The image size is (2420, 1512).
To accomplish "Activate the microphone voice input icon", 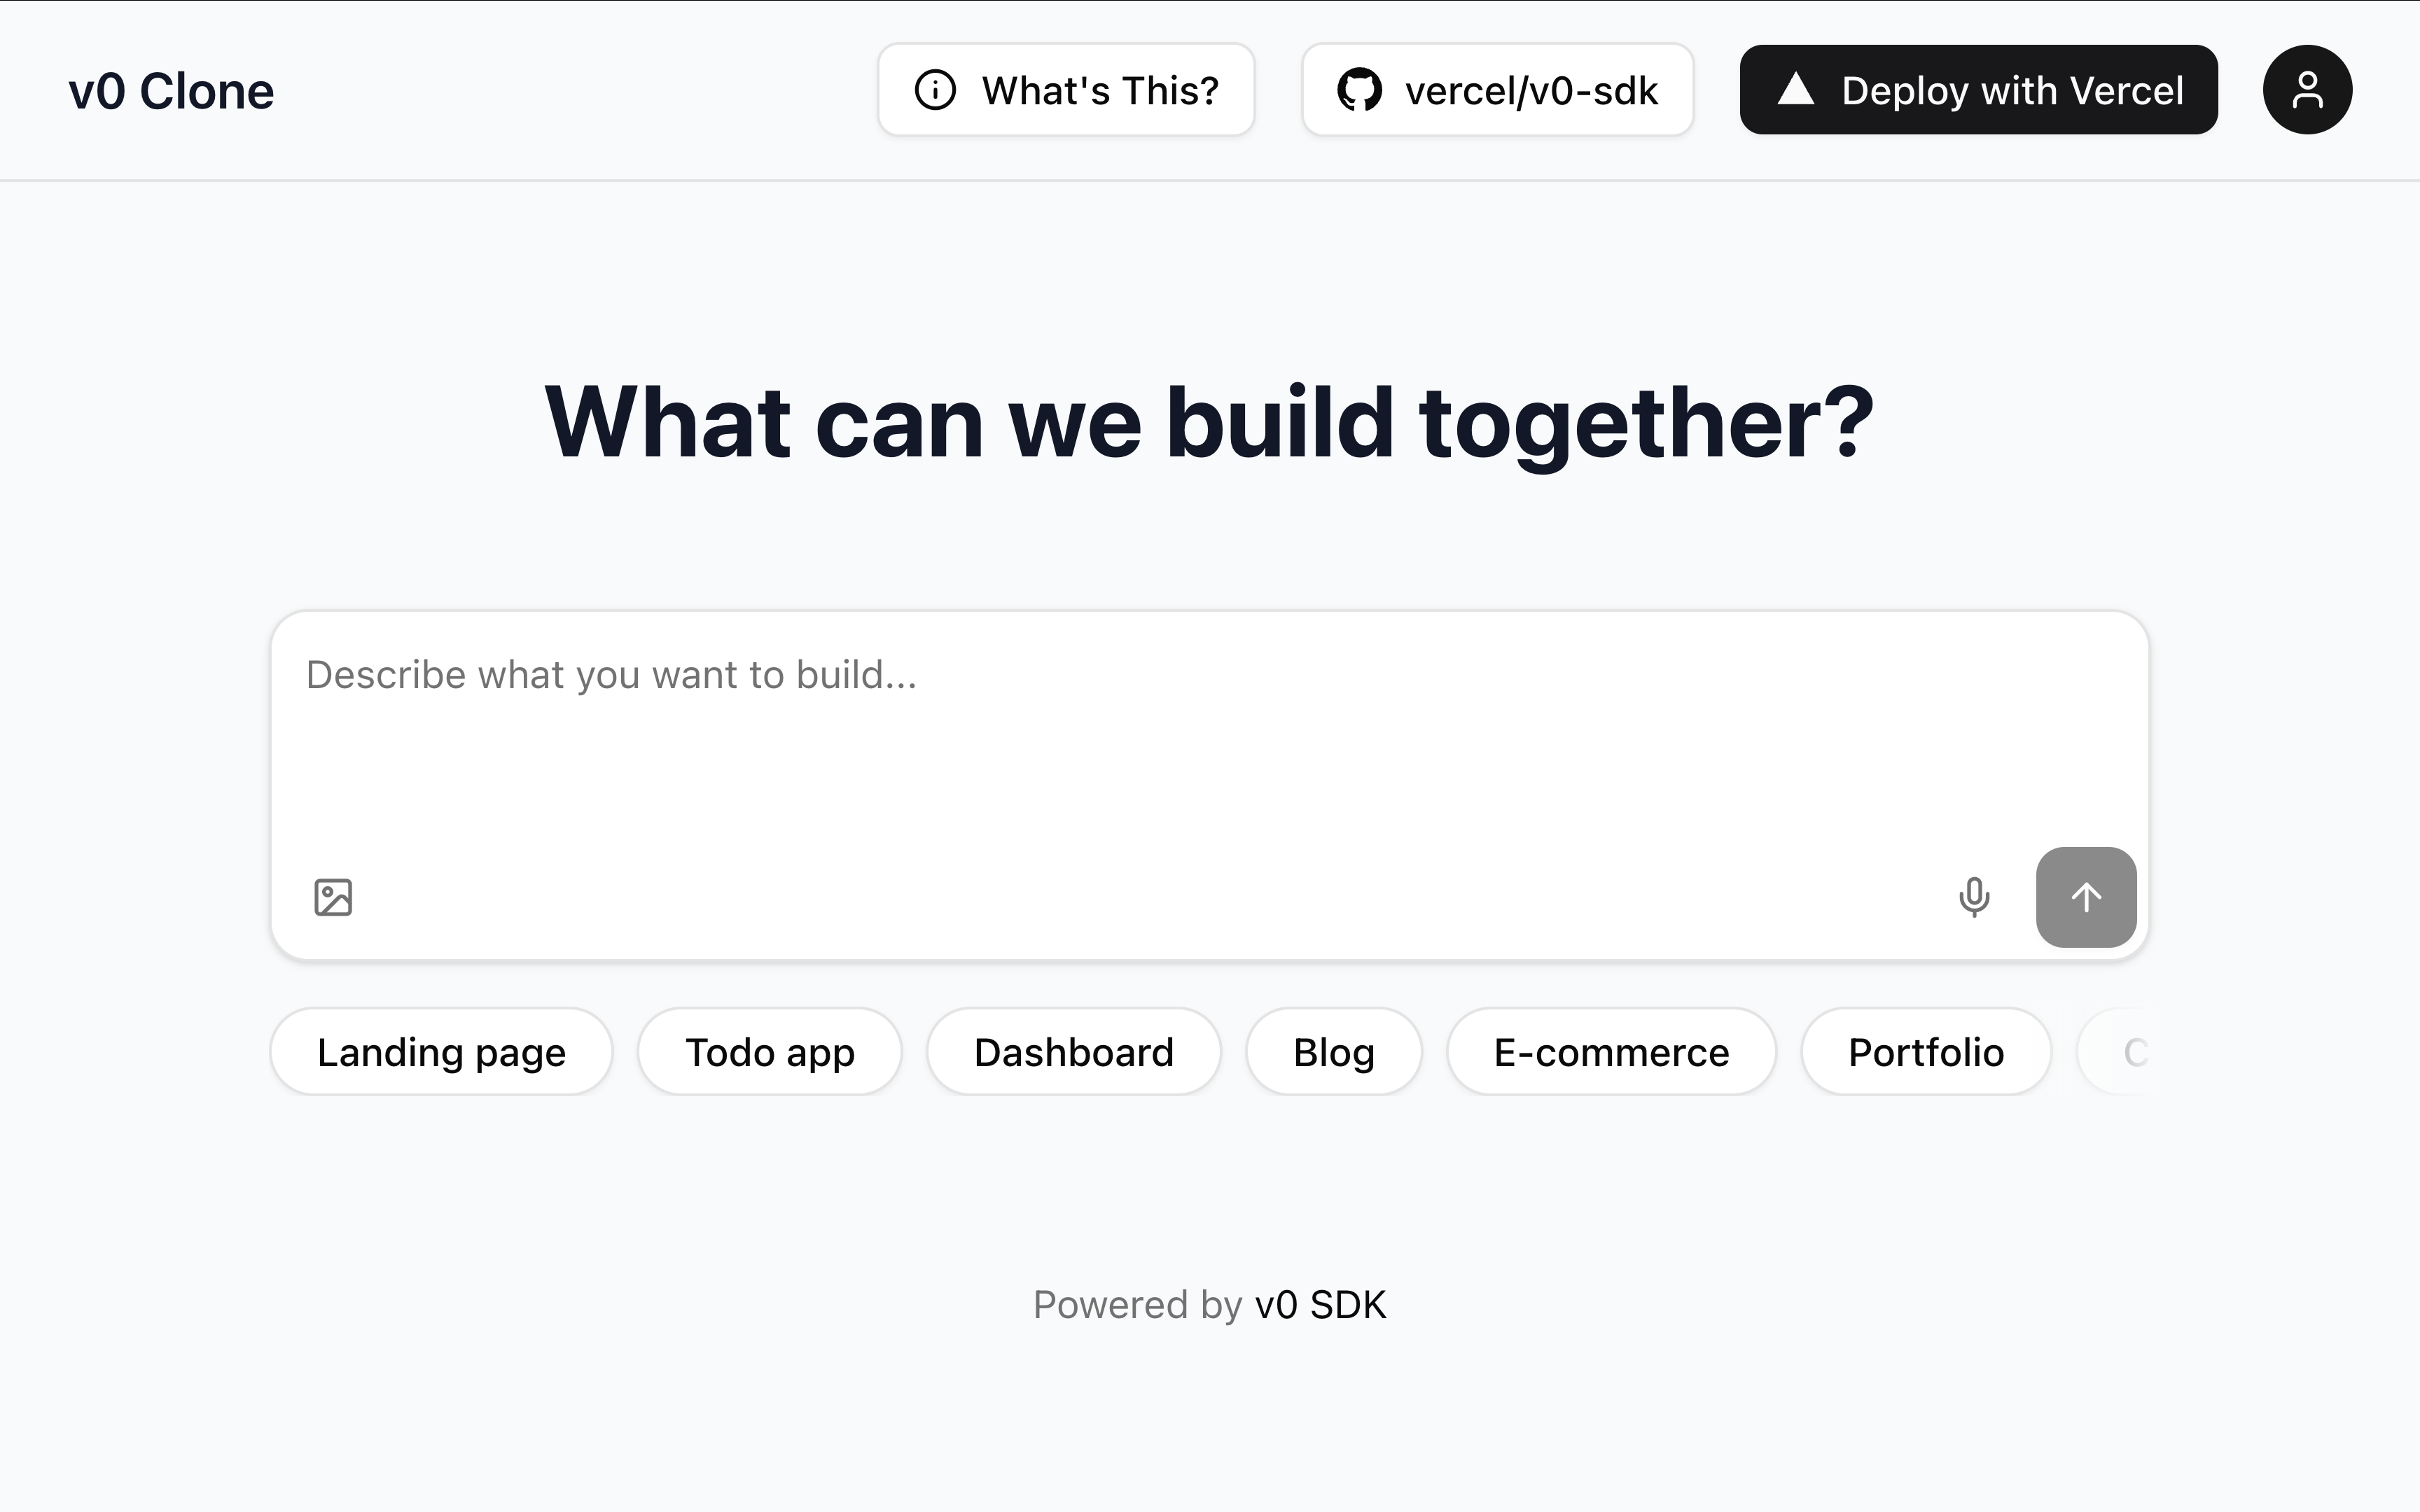I will click(1975, 897).
